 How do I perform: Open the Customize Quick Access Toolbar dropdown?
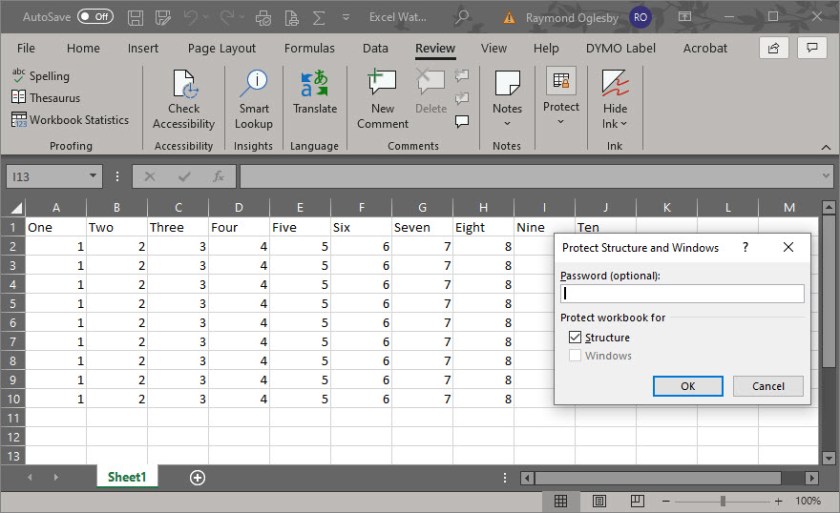[346, 18]
